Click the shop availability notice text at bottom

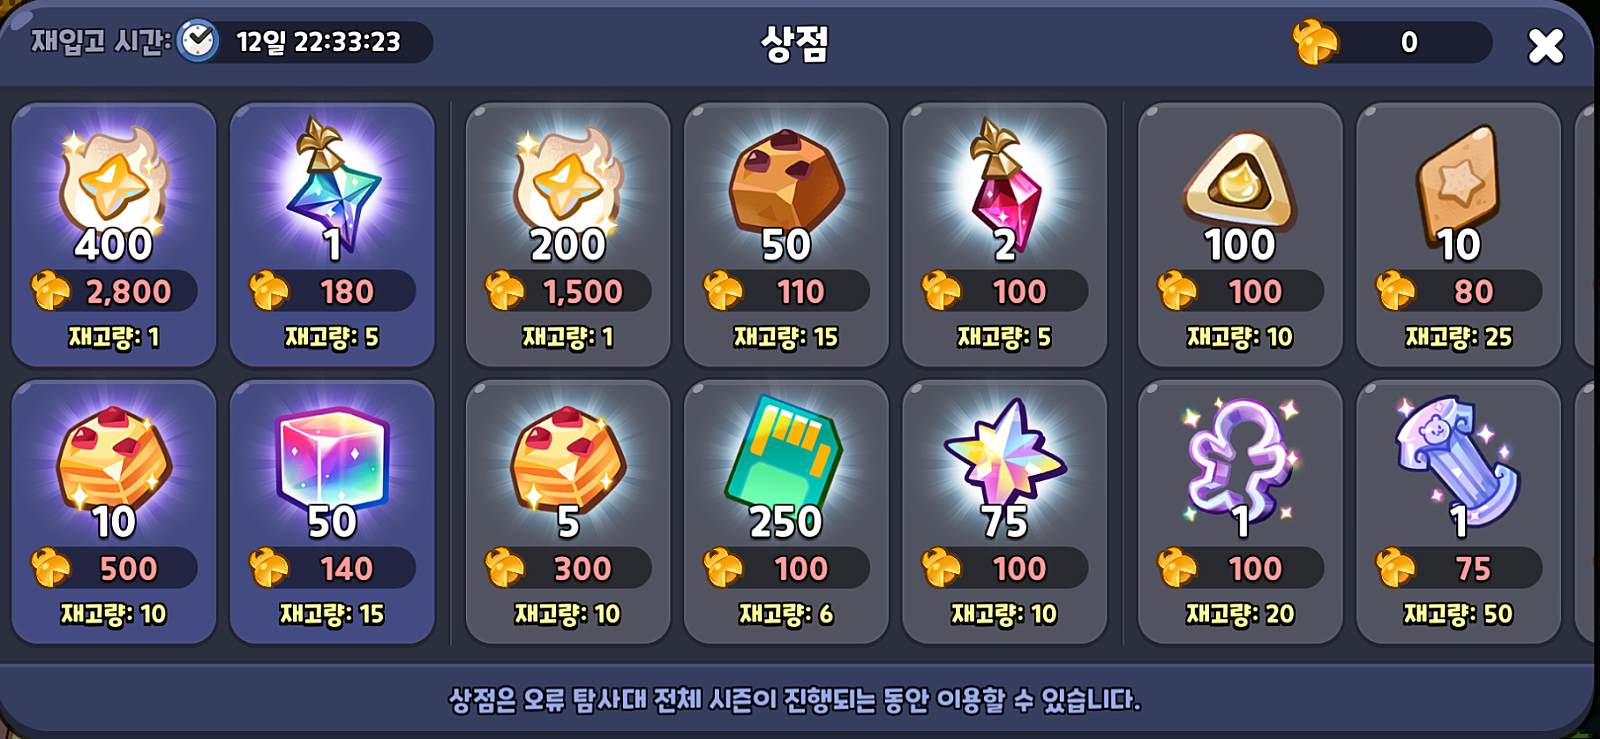(795, 699)
